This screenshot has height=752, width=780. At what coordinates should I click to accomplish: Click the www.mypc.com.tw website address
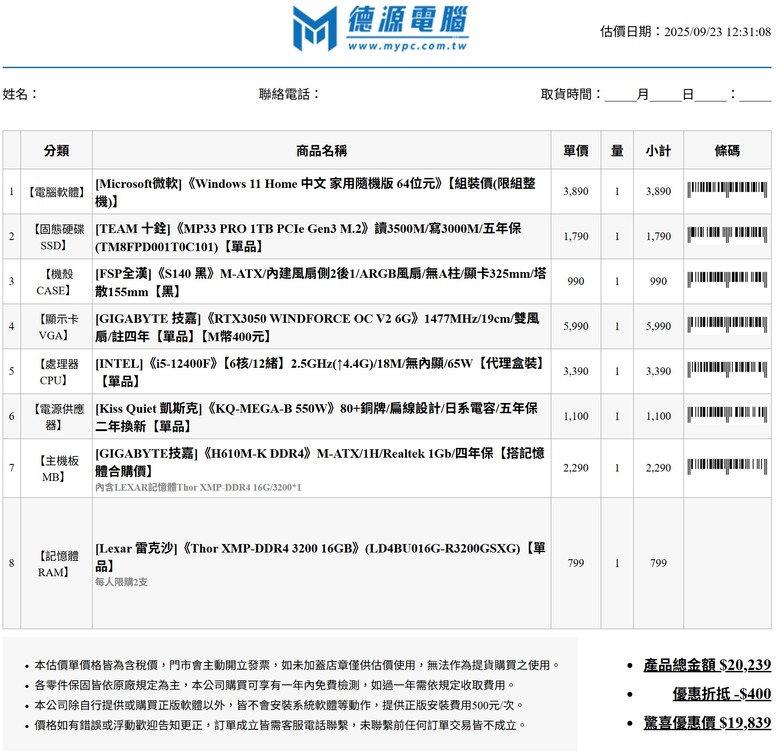click(x=407, y=46)
